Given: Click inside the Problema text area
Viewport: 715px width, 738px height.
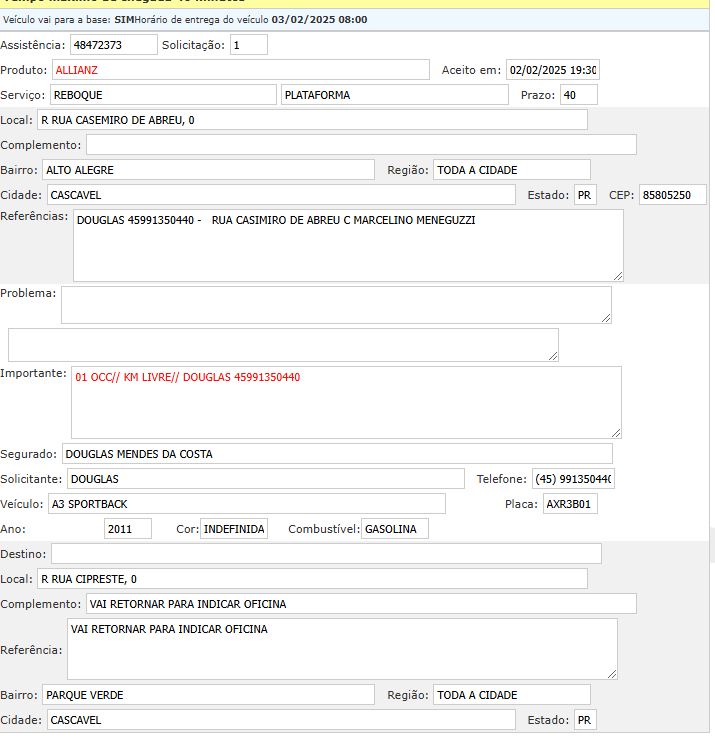Looking at the screenshot, I should [x=336, y=305].
